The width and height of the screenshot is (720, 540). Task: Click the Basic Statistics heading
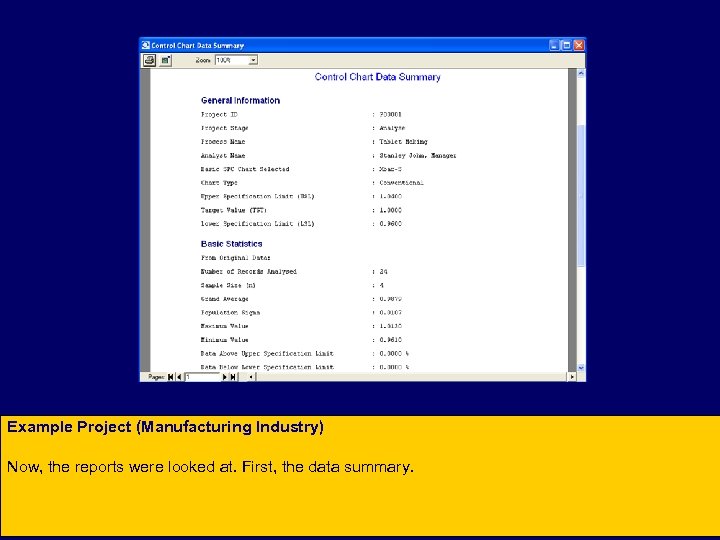click(x=231, y=244)
